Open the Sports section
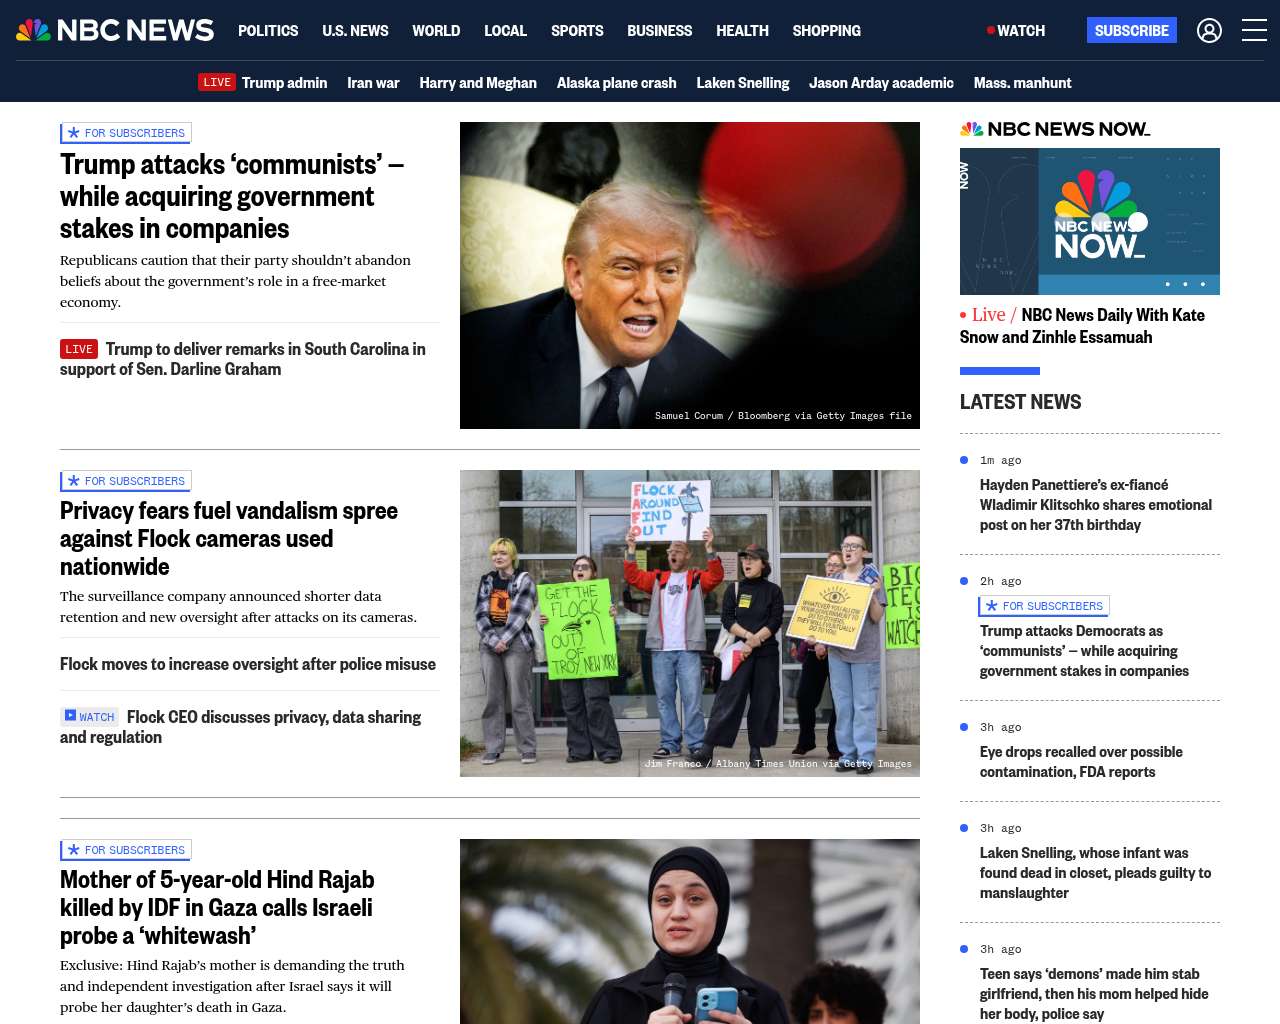Image resolution: width=1280 pixels, height=1024 pixels. click(x=577, y=31)
